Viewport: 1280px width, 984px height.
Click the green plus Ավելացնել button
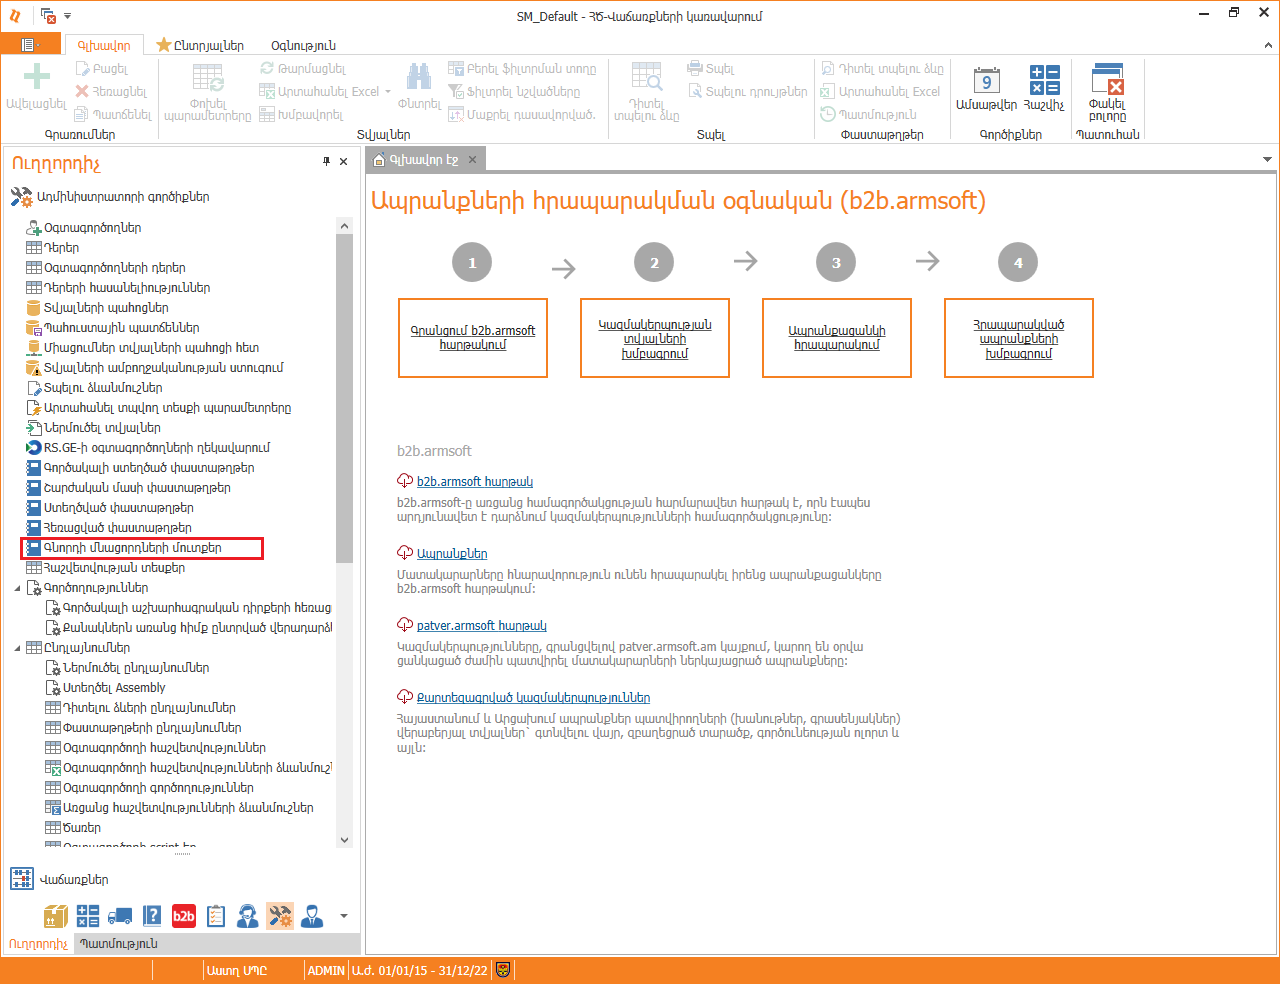[x=37, y=86]
